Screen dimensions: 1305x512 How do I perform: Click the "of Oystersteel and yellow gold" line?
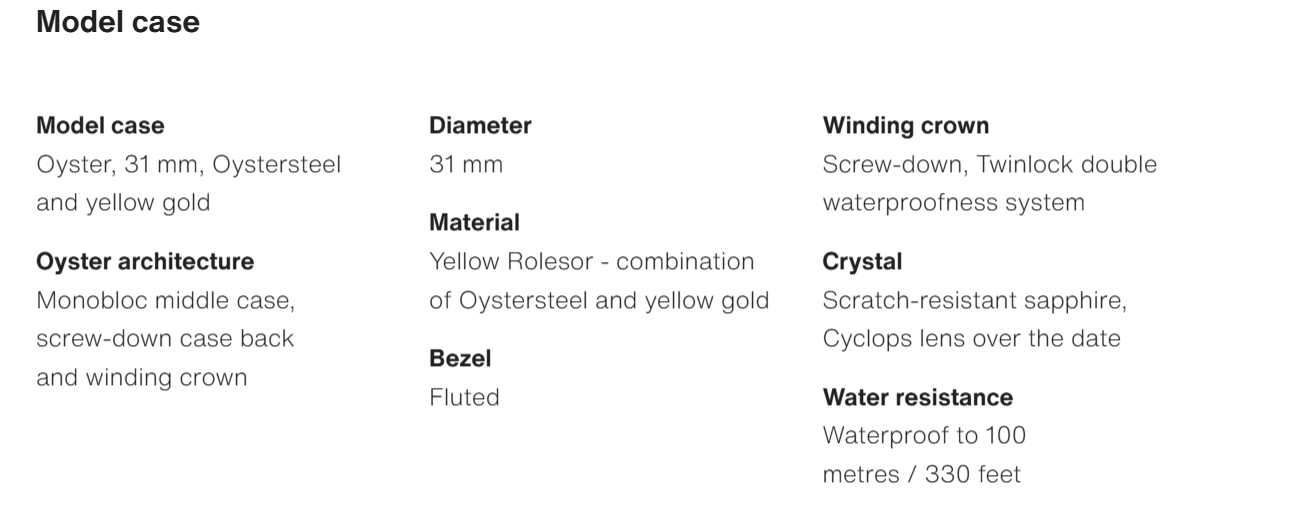click(x=599, y=300)
